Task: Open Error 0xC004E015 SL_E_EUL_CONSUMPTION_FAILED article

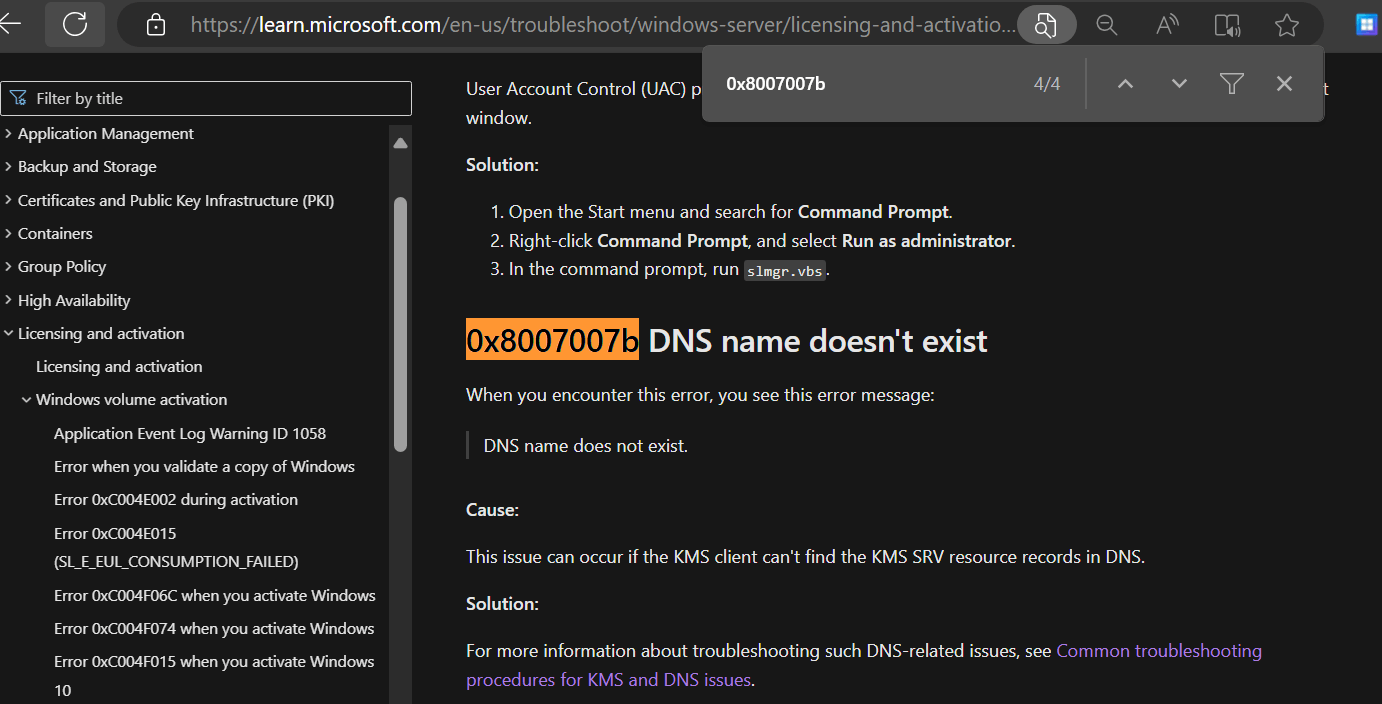Action: click(176, 547)
